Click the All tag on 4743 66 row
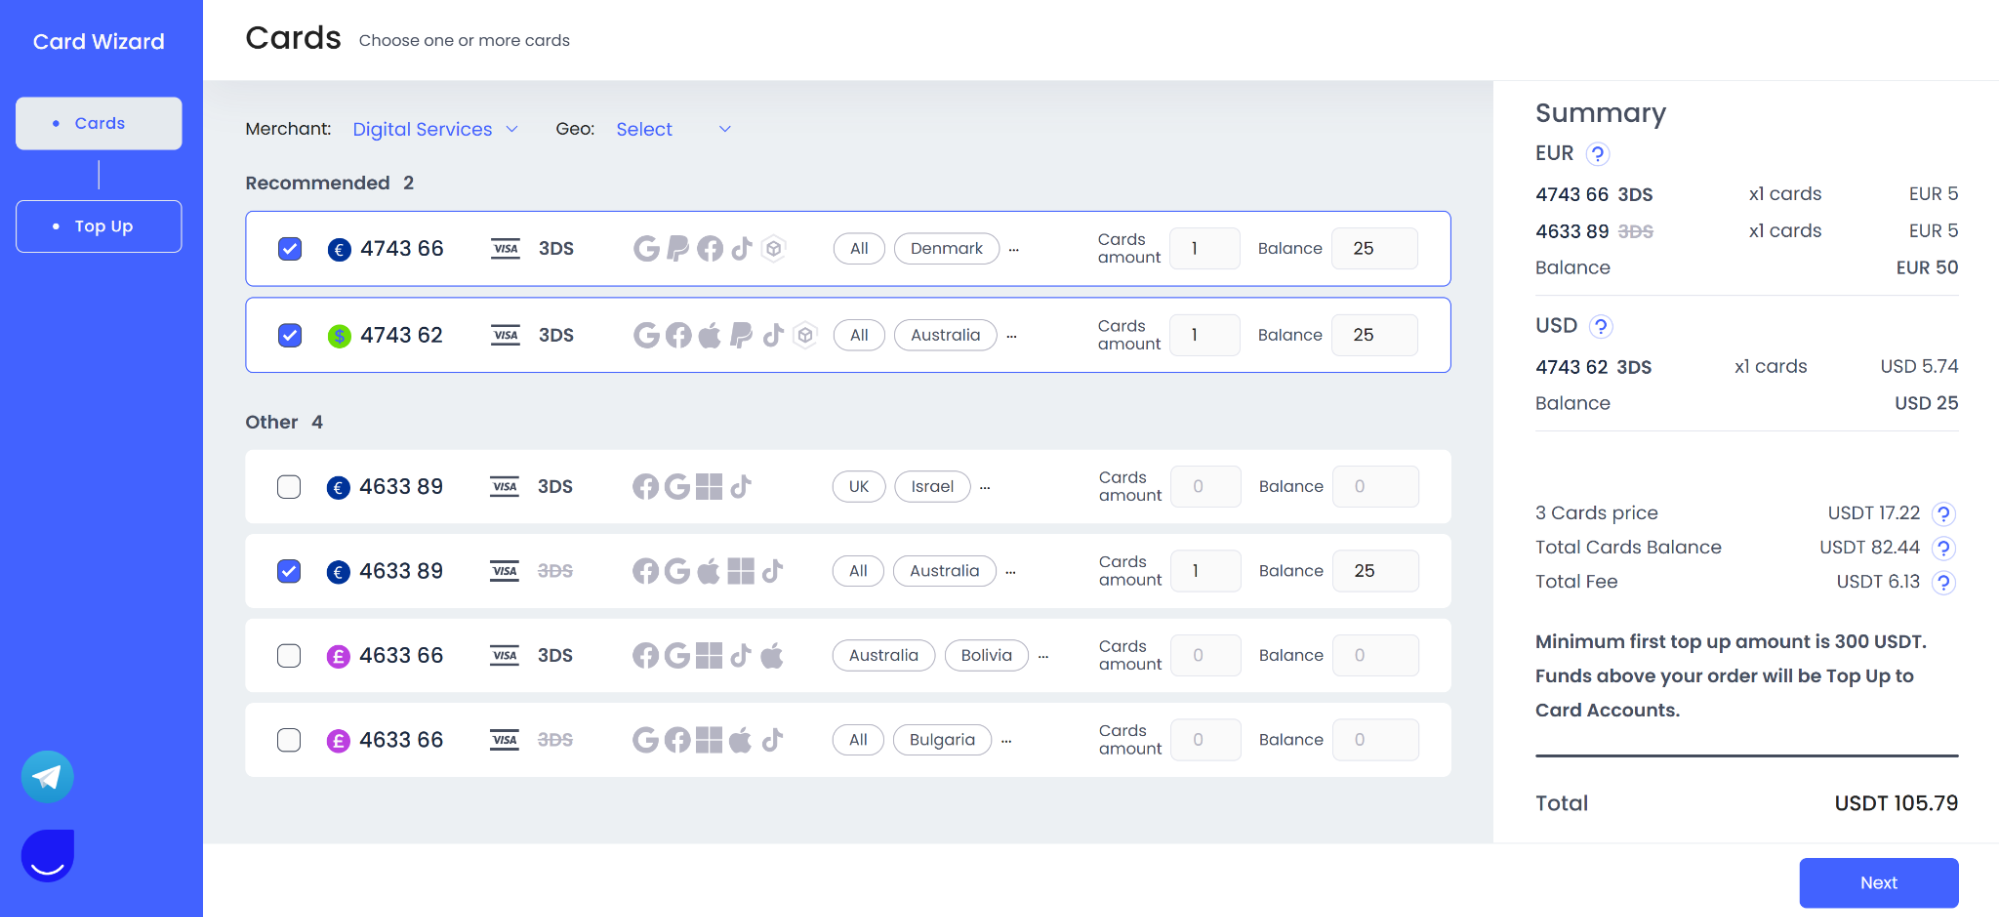1999x917 pixels. point(859,249)
